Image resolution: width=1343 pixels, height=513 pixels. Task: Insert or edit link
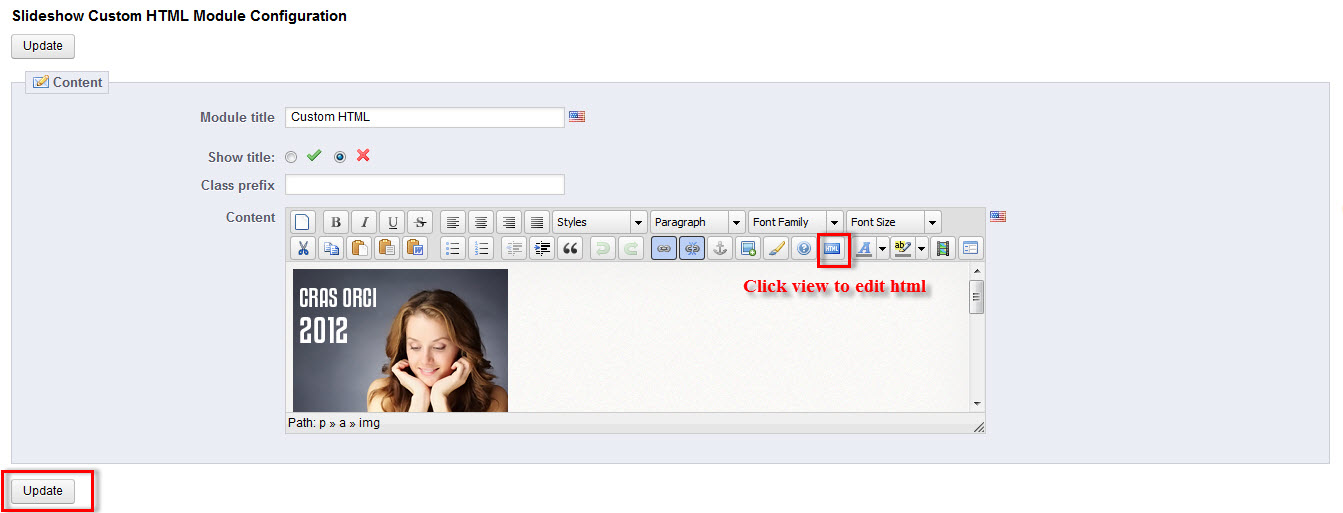click(x=663, y=248)
